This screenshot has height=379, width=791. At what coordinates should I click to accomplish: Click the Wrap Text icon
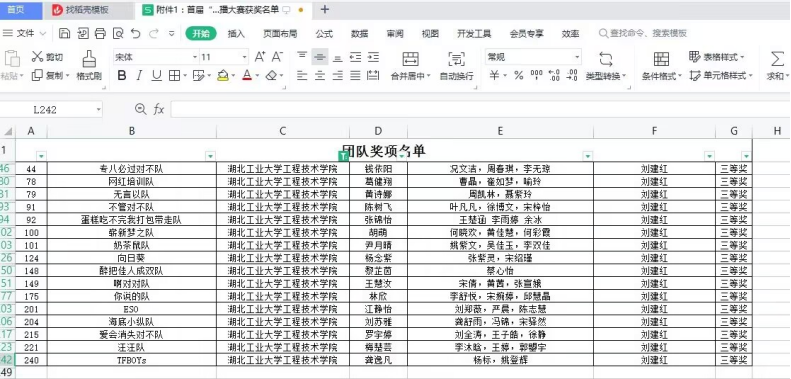coord(457,59)
